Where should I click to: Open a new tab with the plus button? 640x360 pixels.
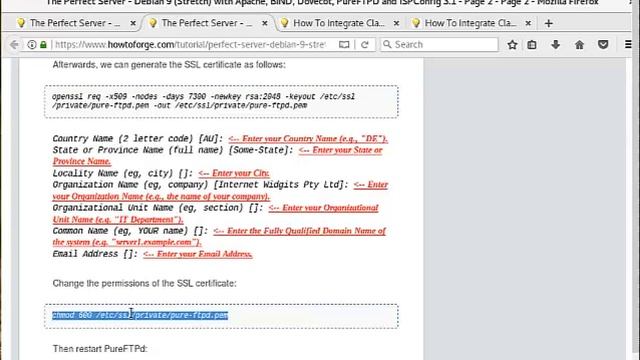[x=549, y=23]
